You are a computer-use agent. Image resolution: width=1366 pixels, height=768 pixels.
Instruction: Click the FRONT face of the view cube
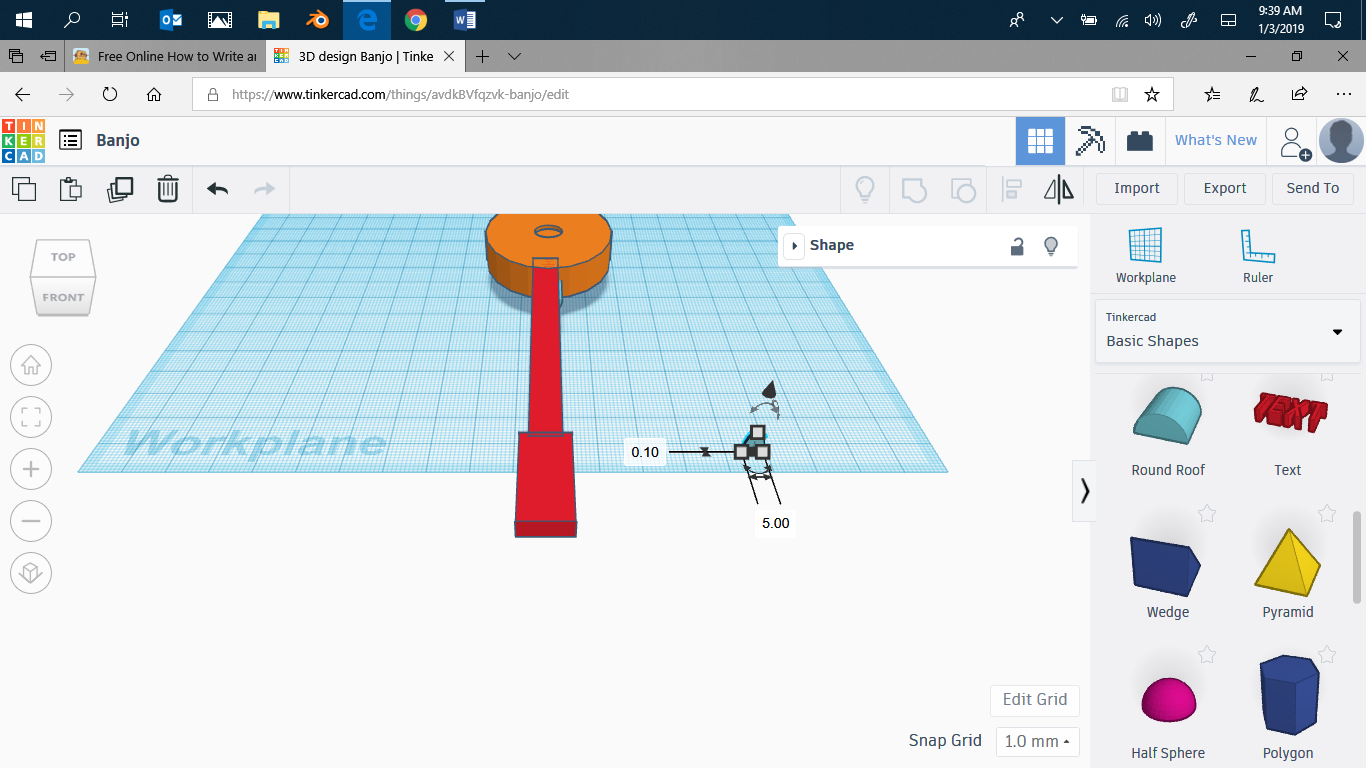click(x=63, y=297)
